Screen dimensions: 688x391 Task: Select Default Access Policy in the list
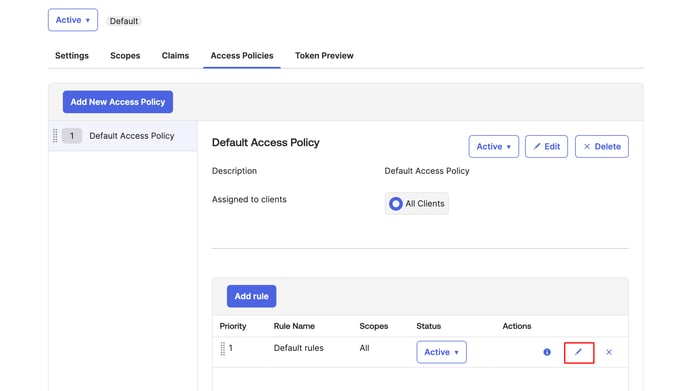coord(123,136)
